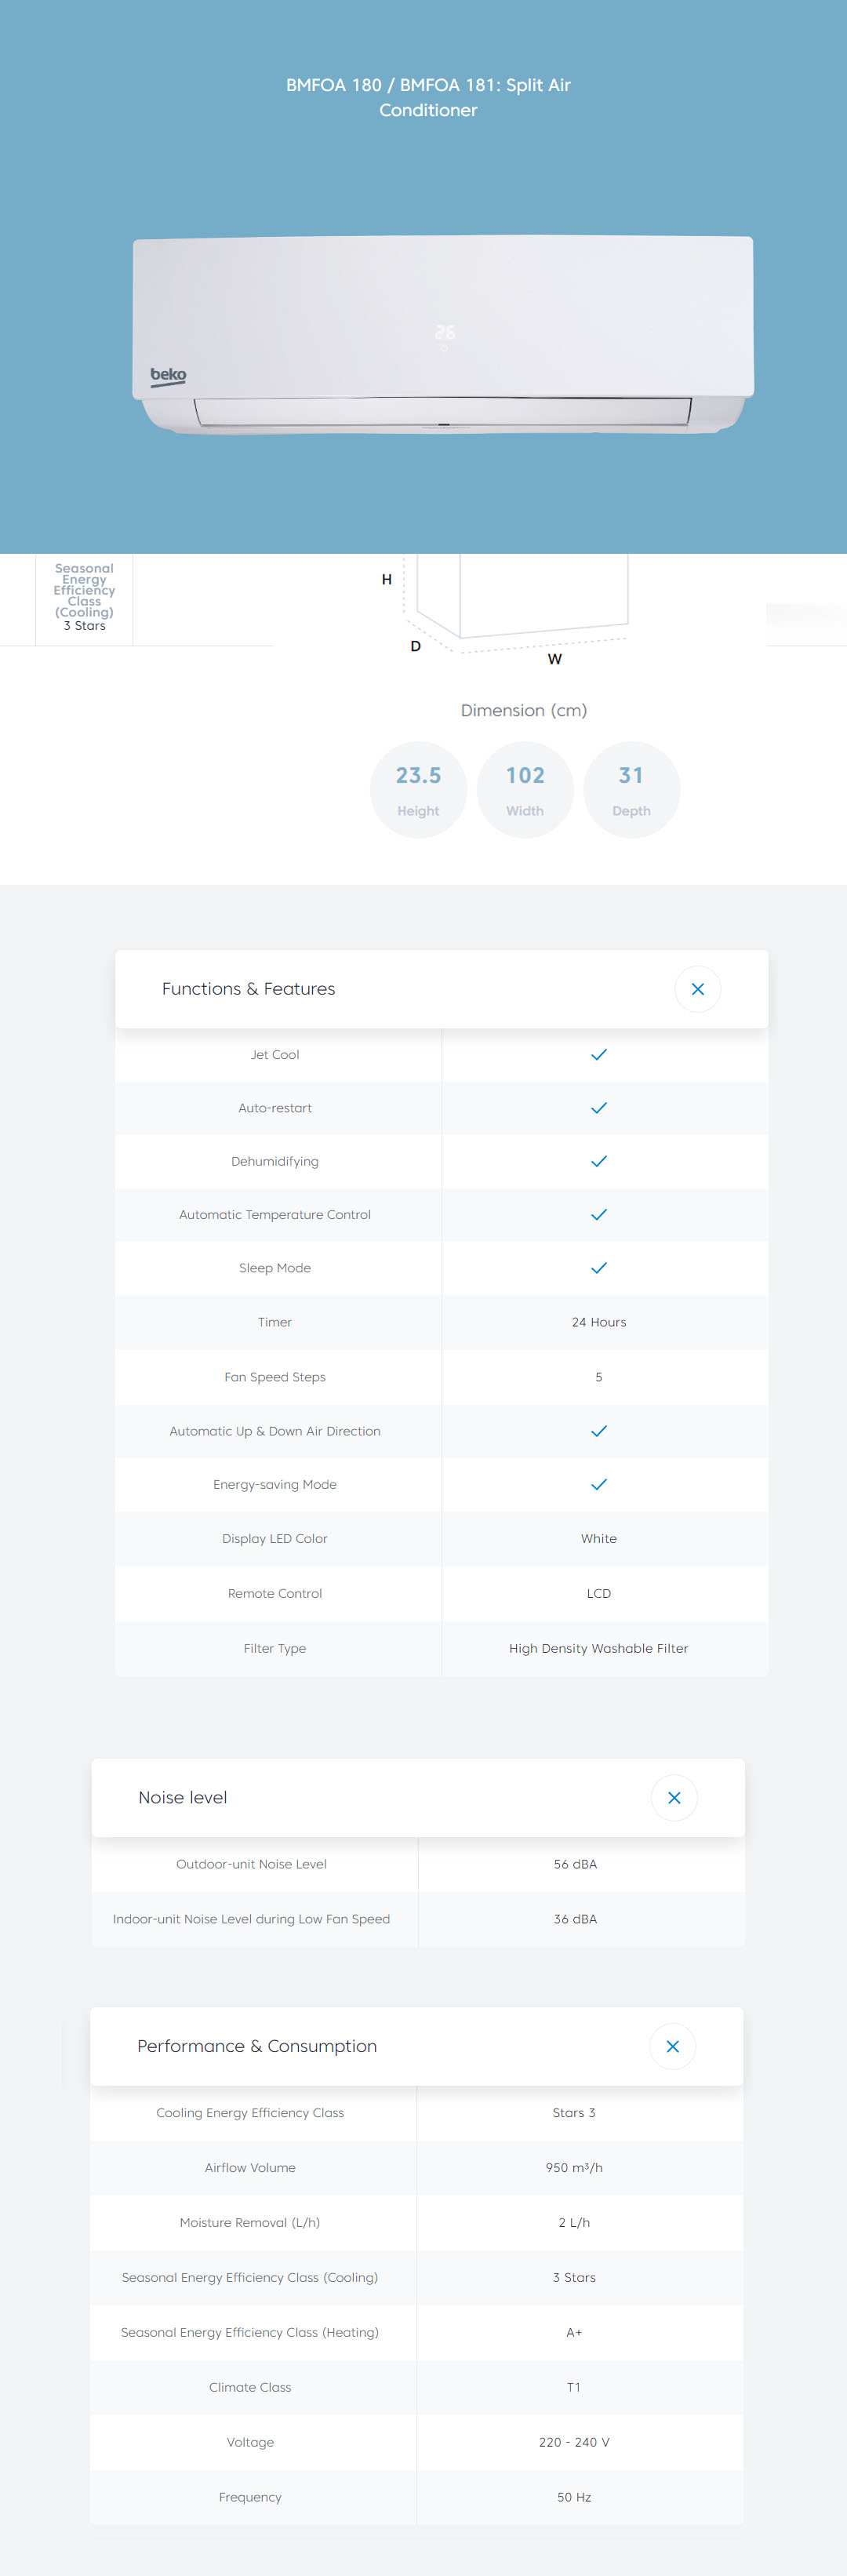Viewport: 847px width, 2576px height.
Task: Click the High Density Washable Filter value
Action: pyautogui.click(x=598, y=1648)
